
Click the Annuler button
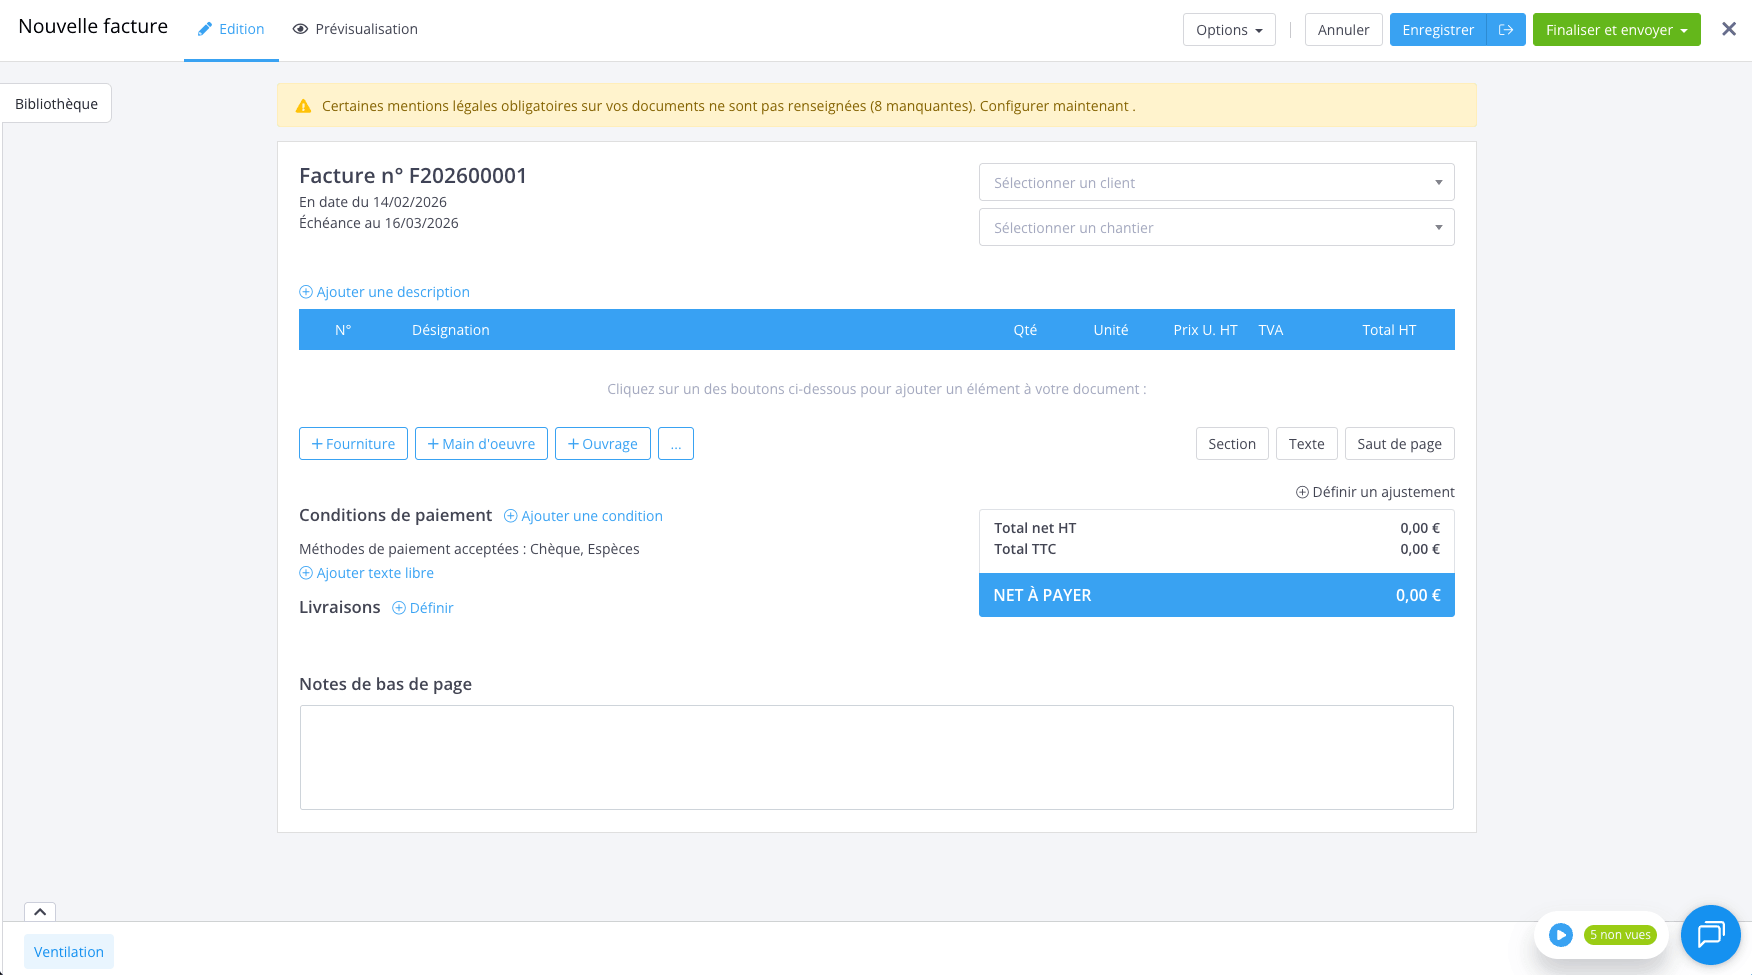pyautogui.click(x=1343, y=30)
